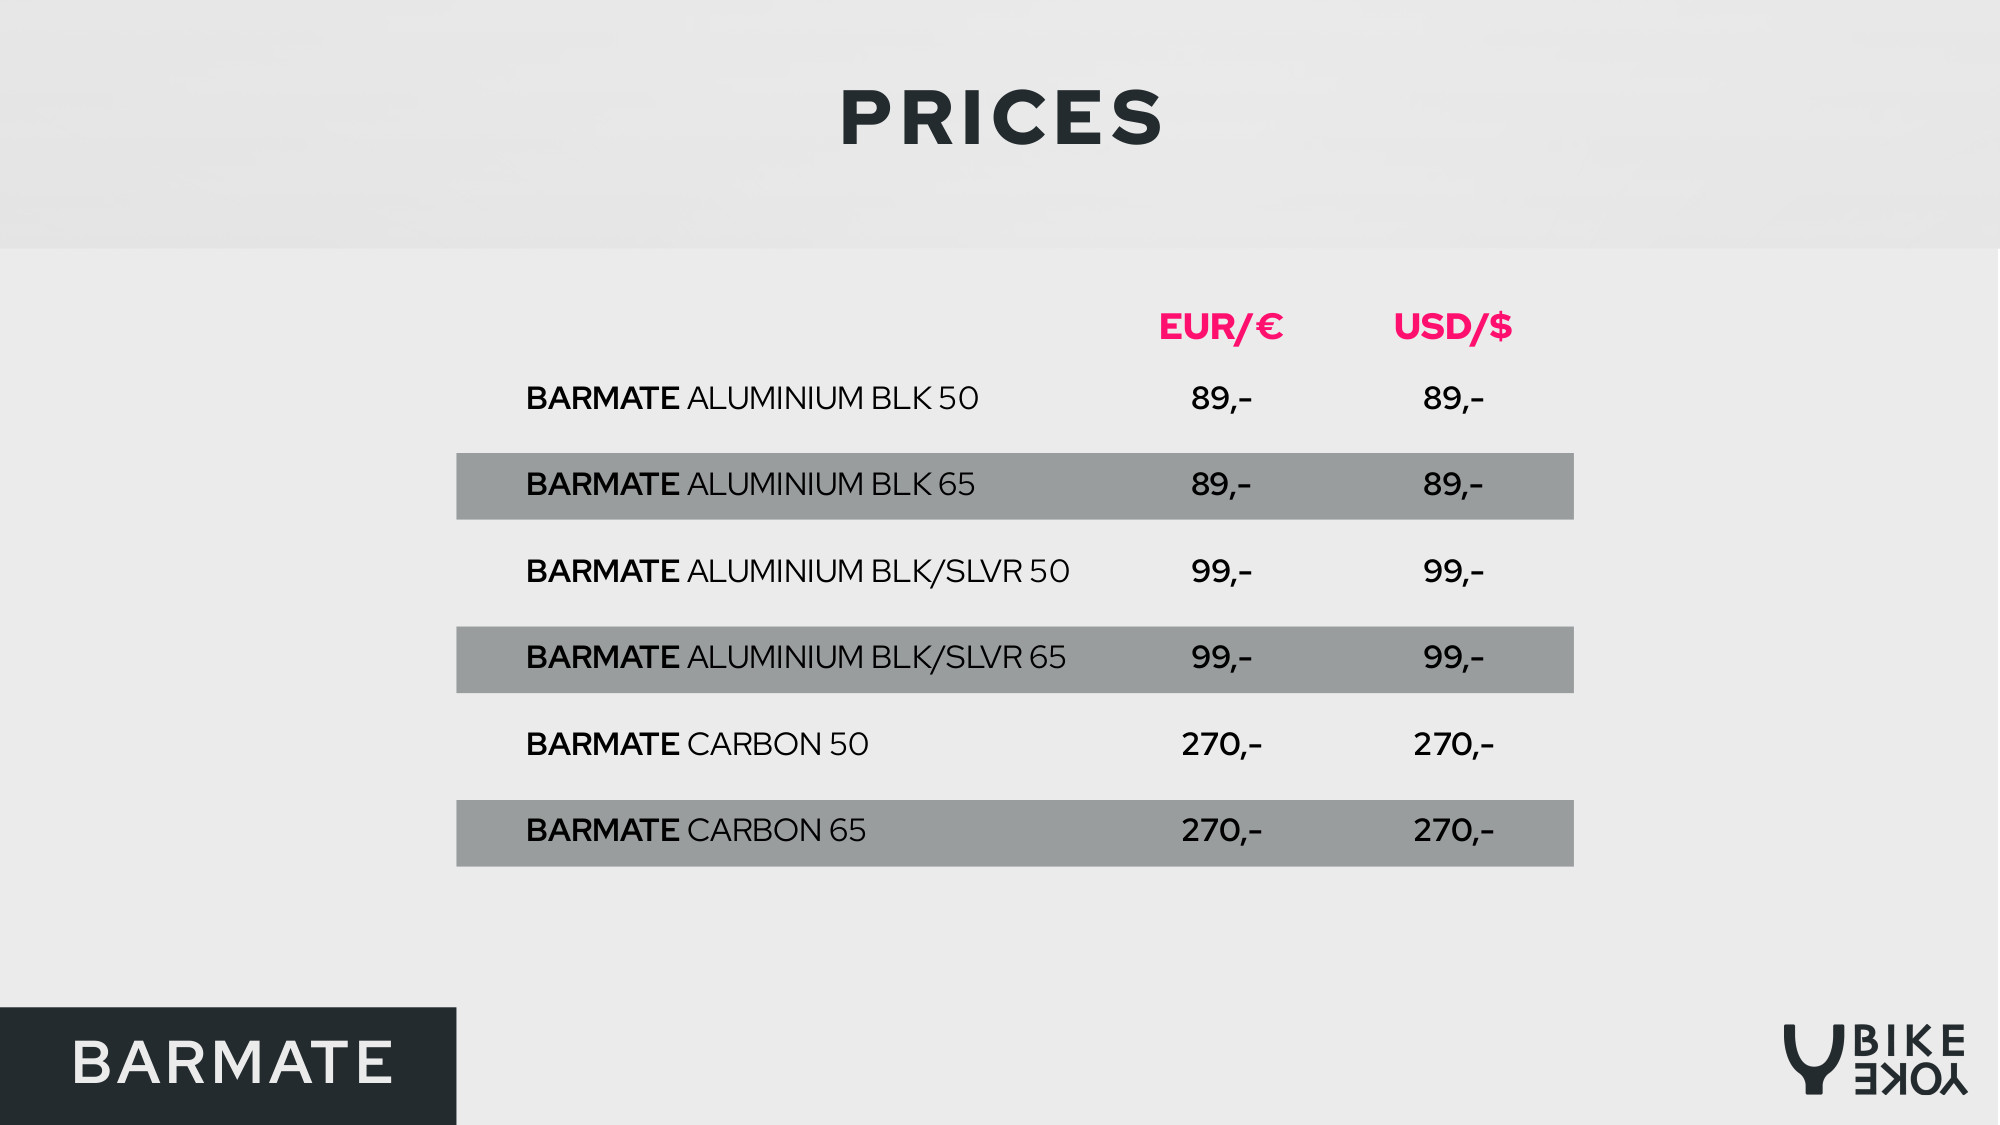Select the BARMATE ALUMINIUM BLK/SLVR 50 row label
This screenshot has width=2000, height=1125.
[798, 571]
